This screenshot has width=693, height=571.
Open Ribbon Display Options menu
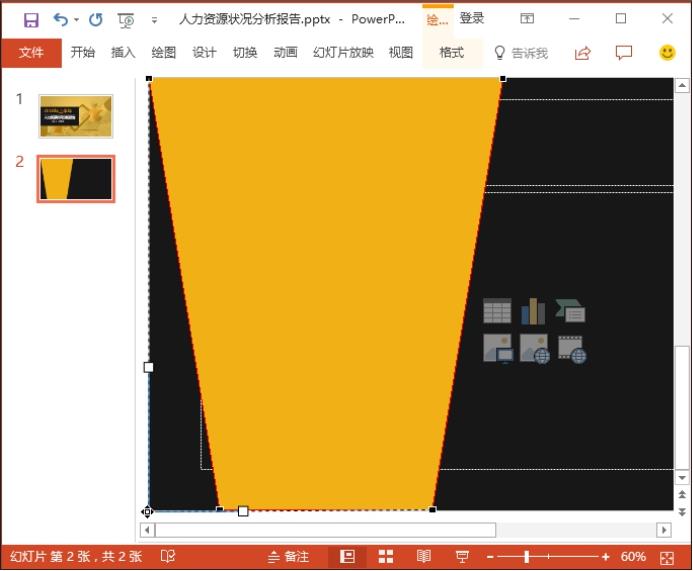tap(527, 19)
